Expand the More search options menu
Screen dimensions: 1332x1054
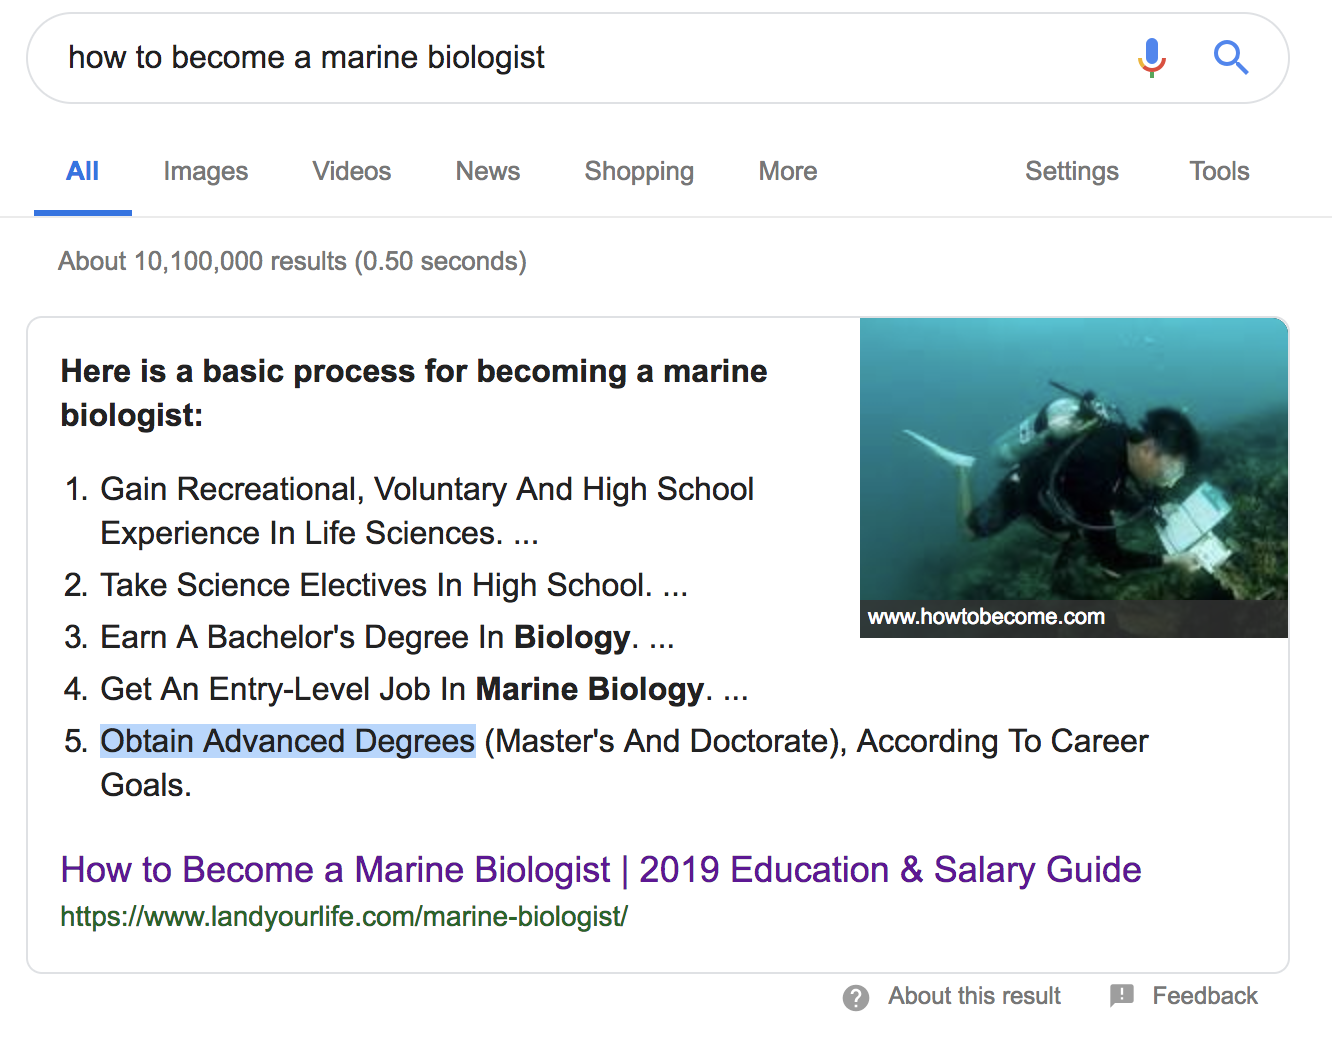pos(788,171)
